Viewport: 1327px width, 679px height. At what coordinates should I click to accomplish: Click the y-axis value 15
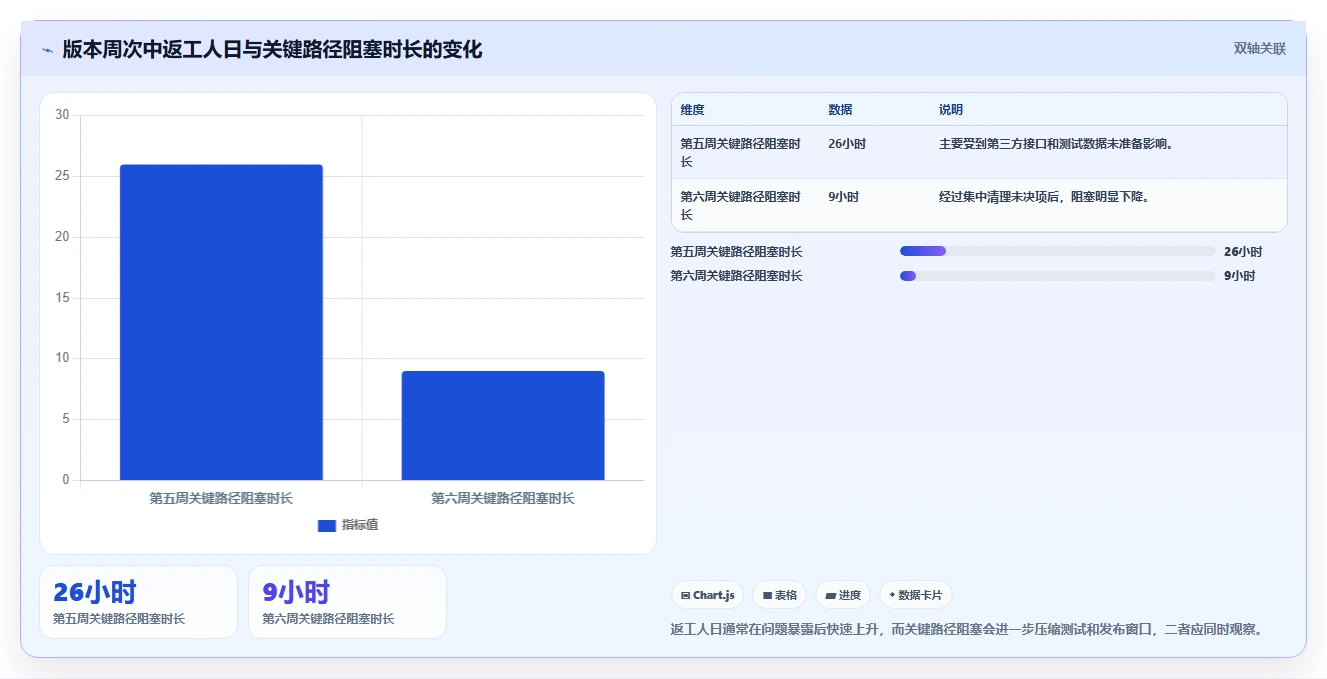point(62,298)
